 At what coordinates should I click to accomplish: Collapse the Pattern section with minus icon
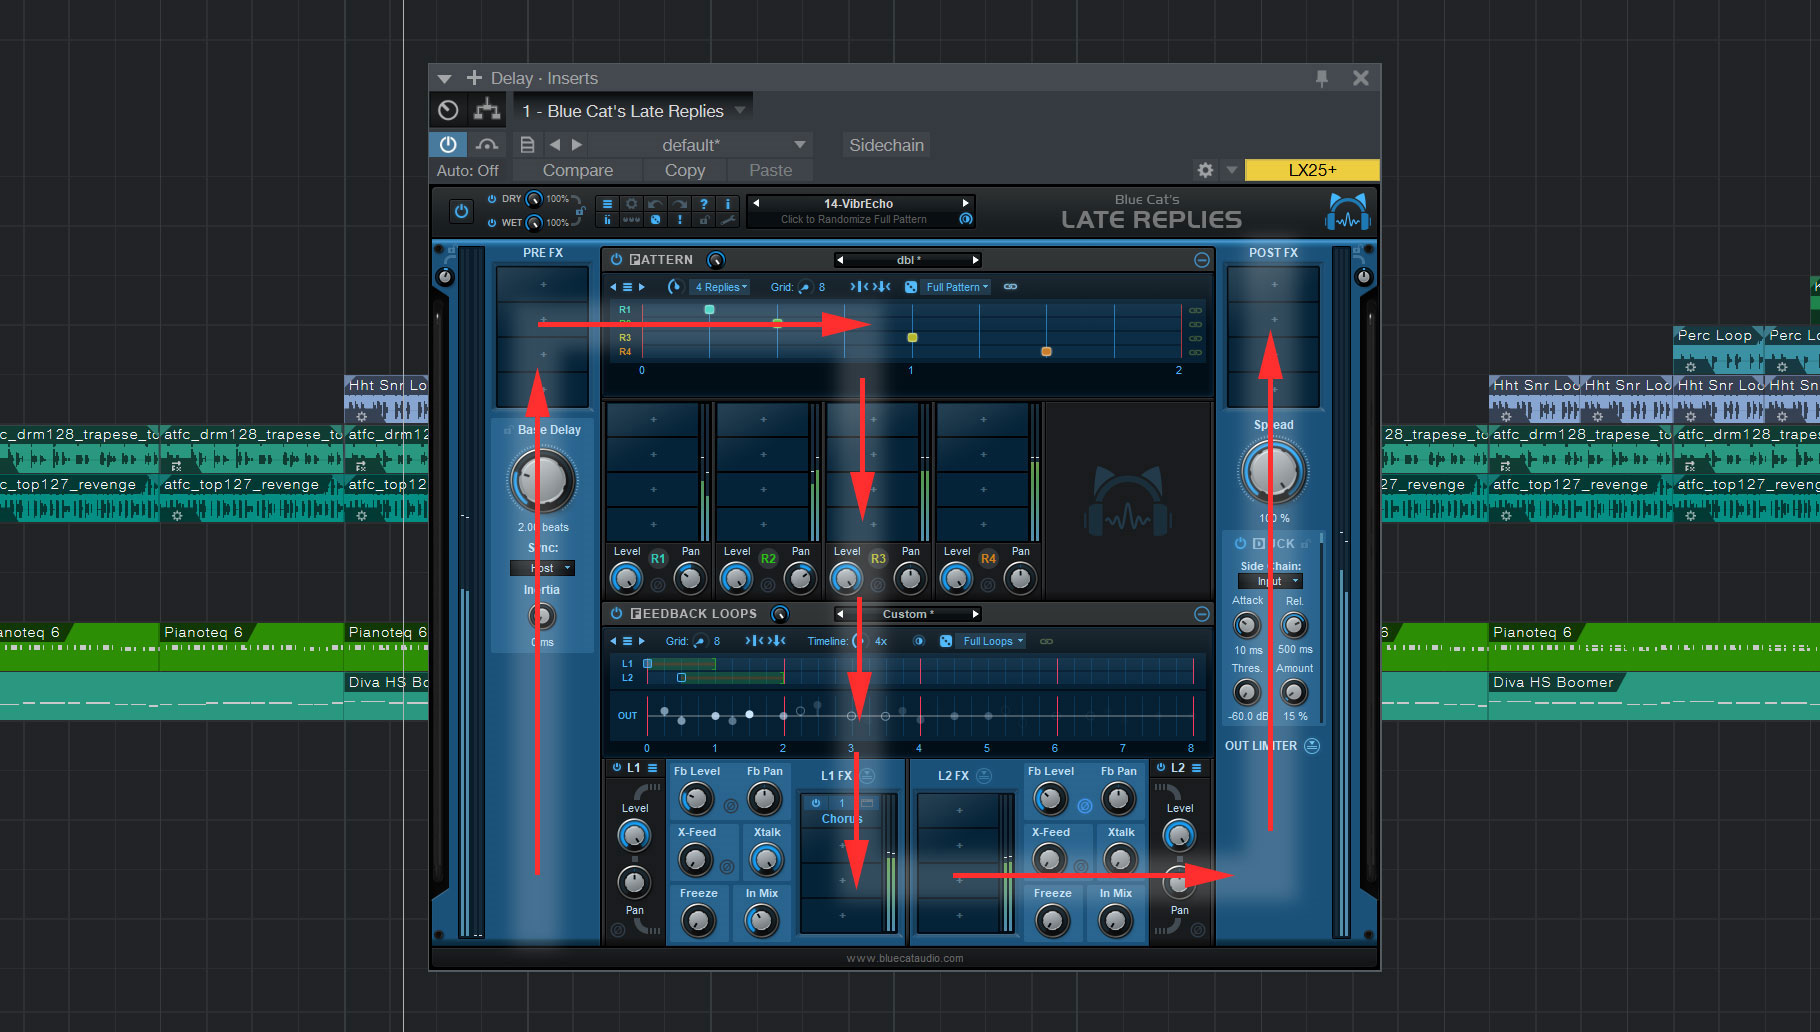(1201, 260)
